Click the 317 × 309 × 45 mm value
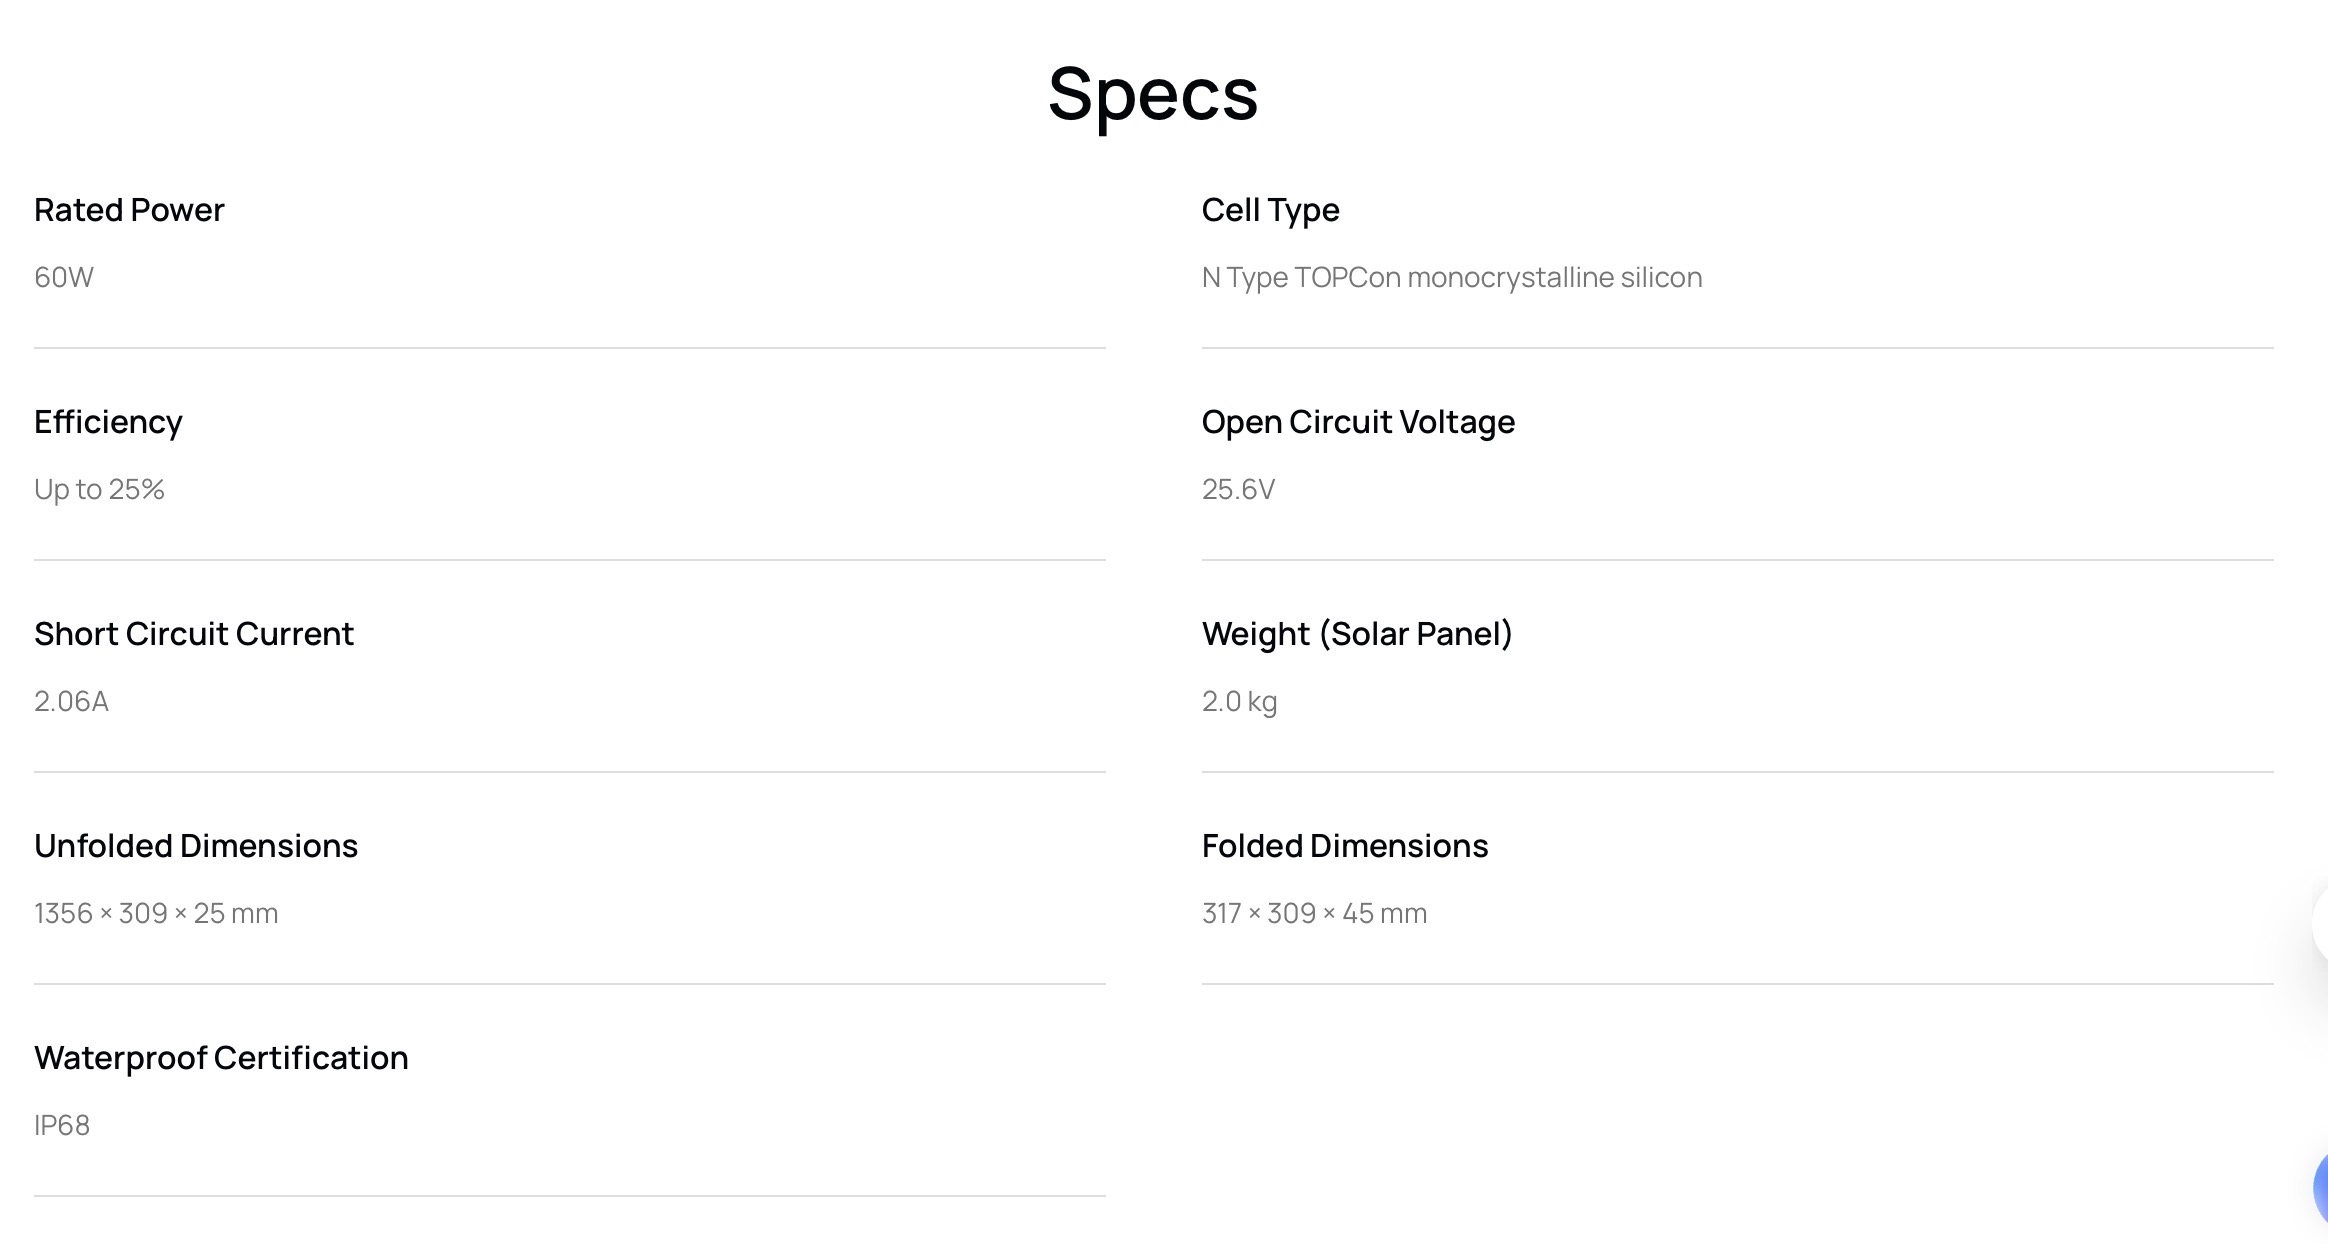Screen dimensions: 2328x1244 [1314, 913]
